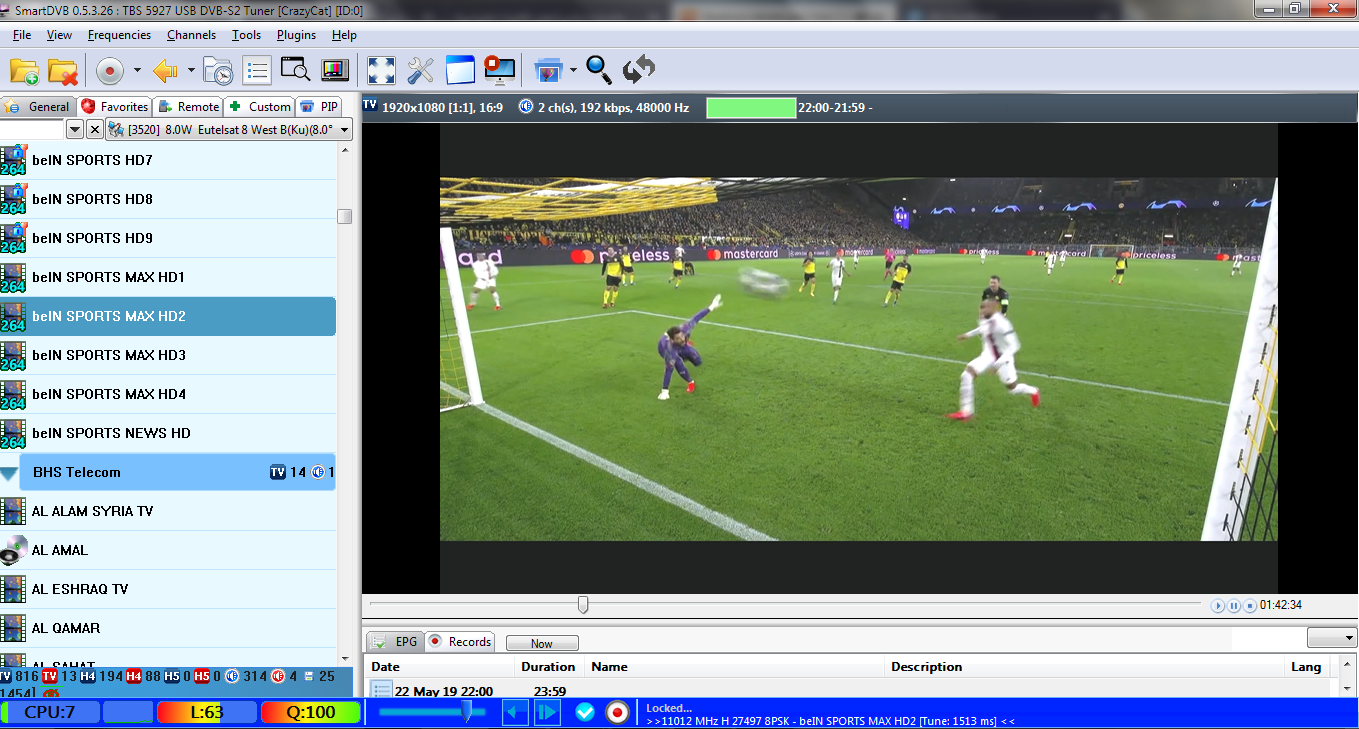Click the Description column header
The image size is (1359, 729).
pyautogui.click(x=1085, y=667)
